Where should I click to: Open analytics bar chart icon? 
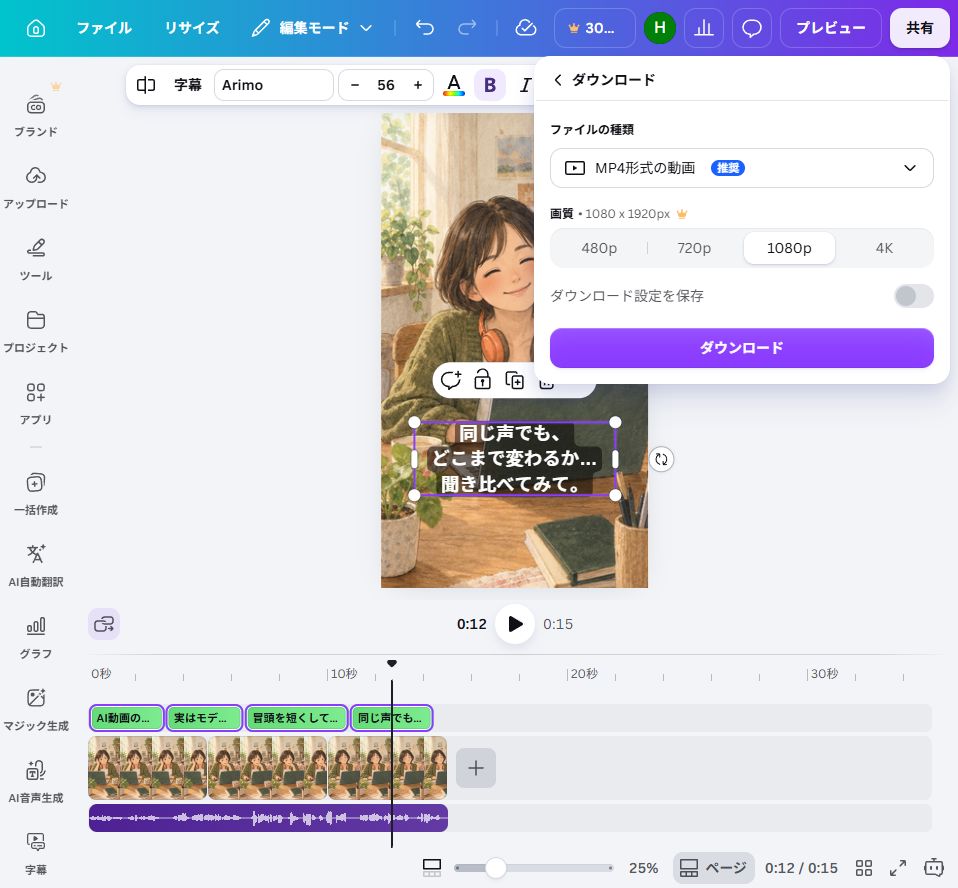click(704, 28)
